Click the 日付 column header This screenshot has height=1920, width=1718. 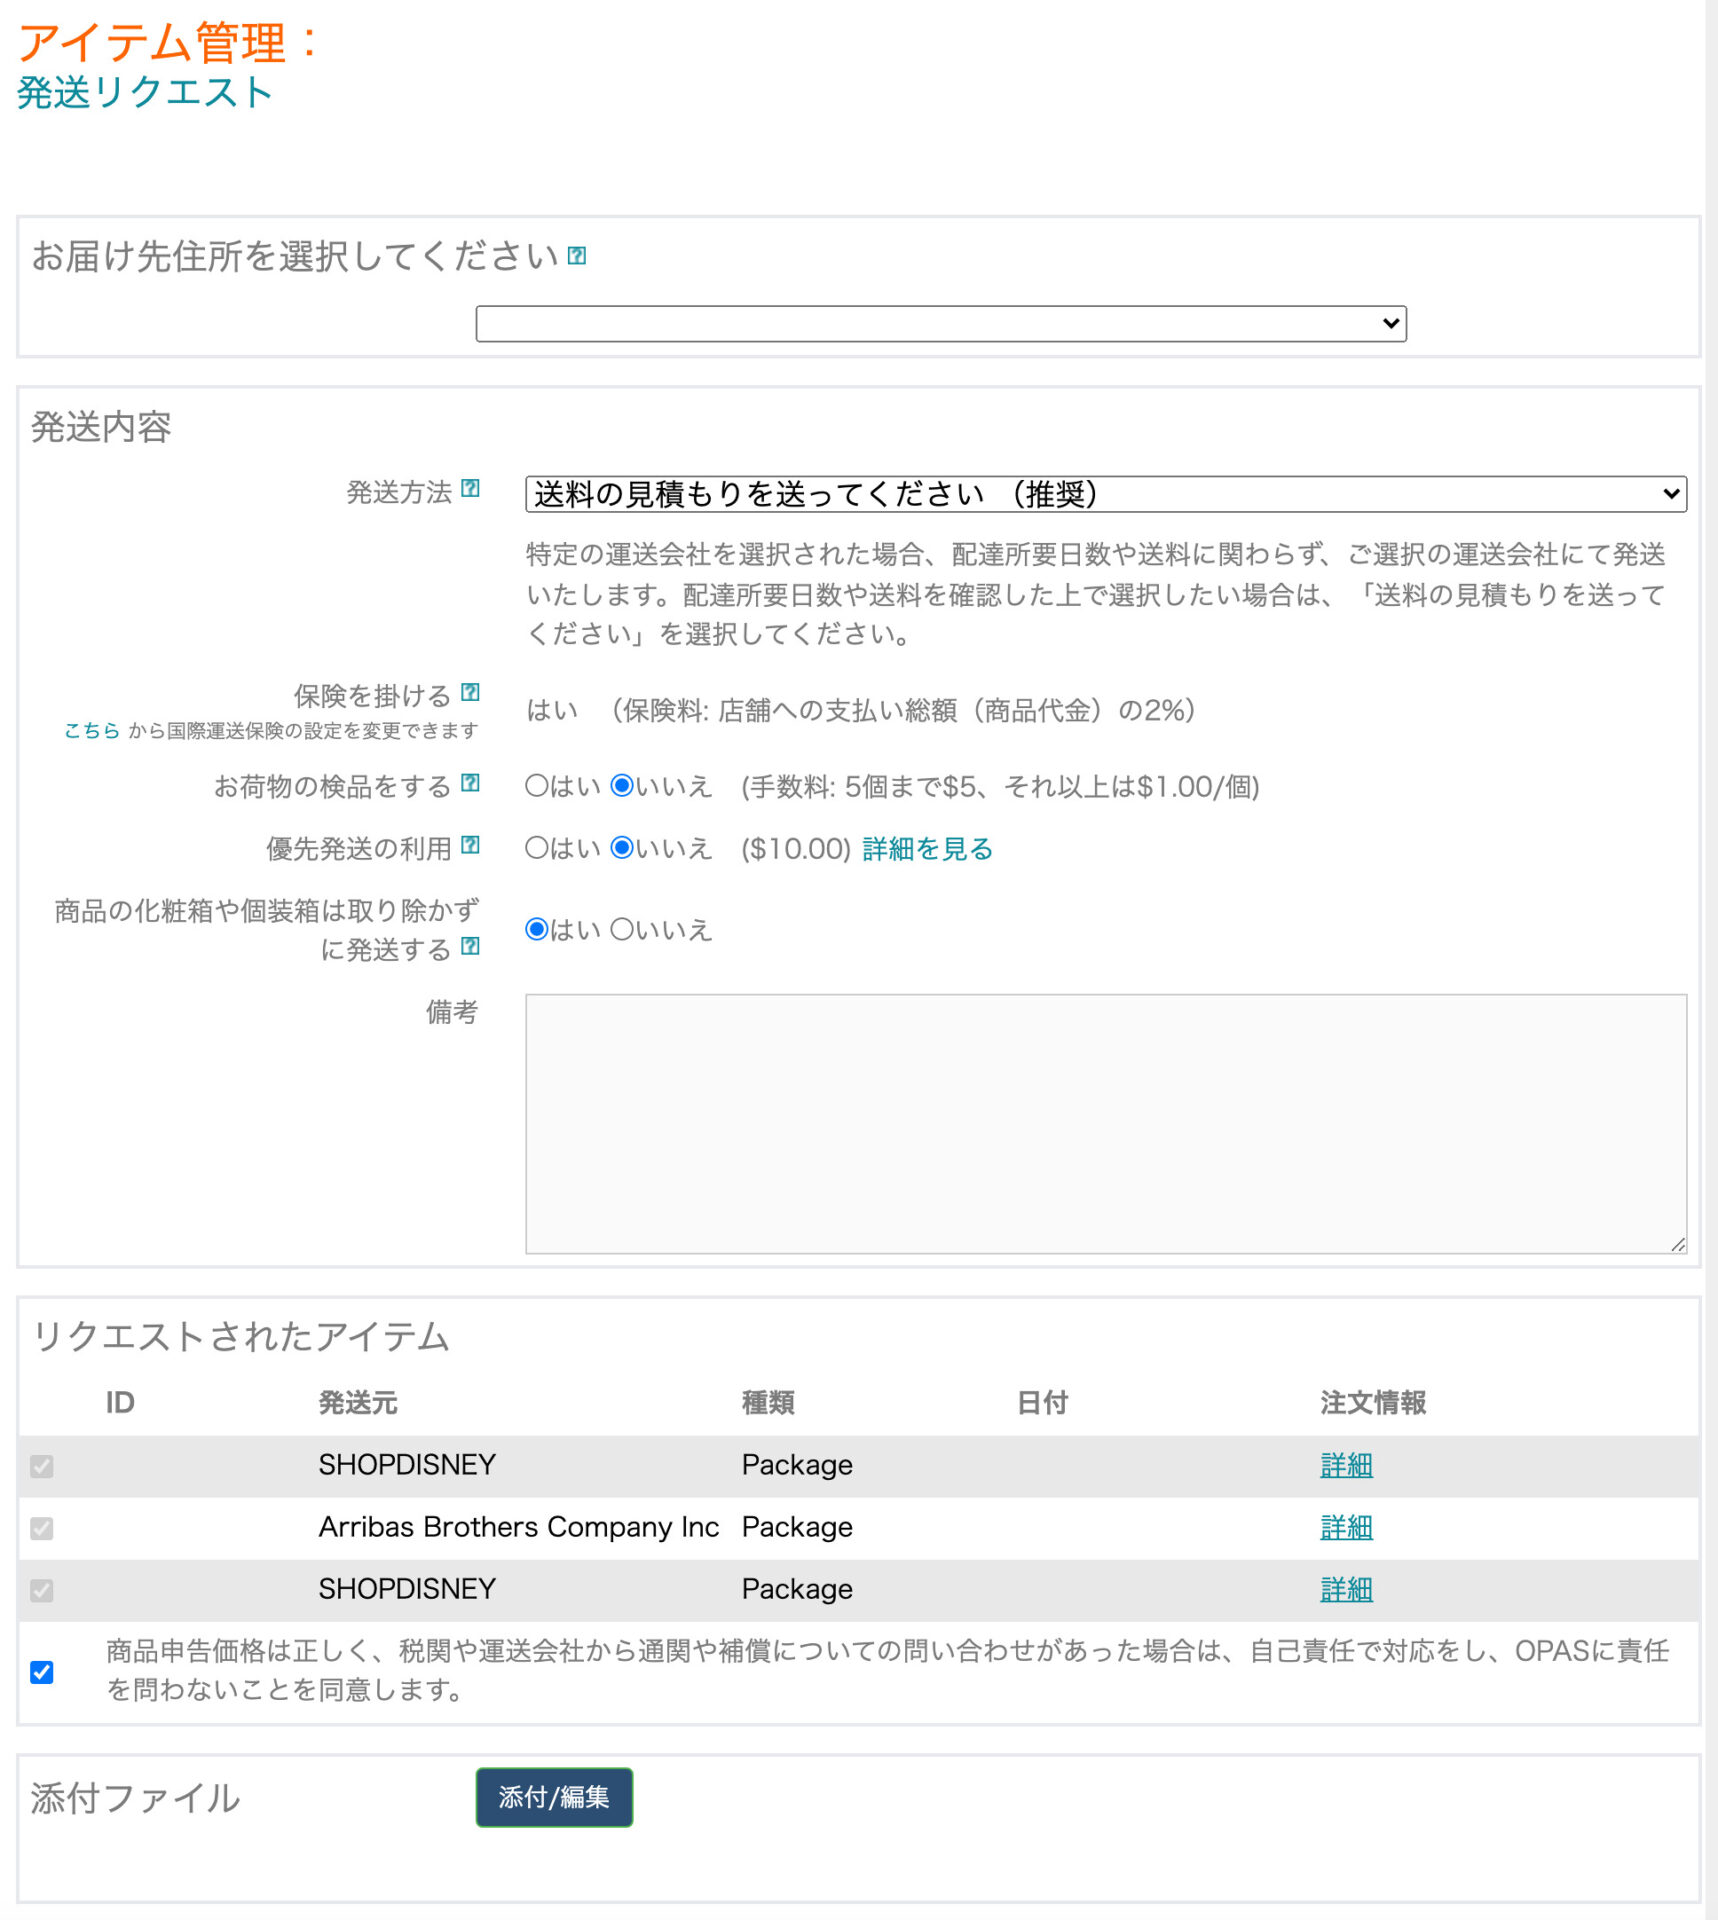pyautogui.click(x=1042, y=1403)
